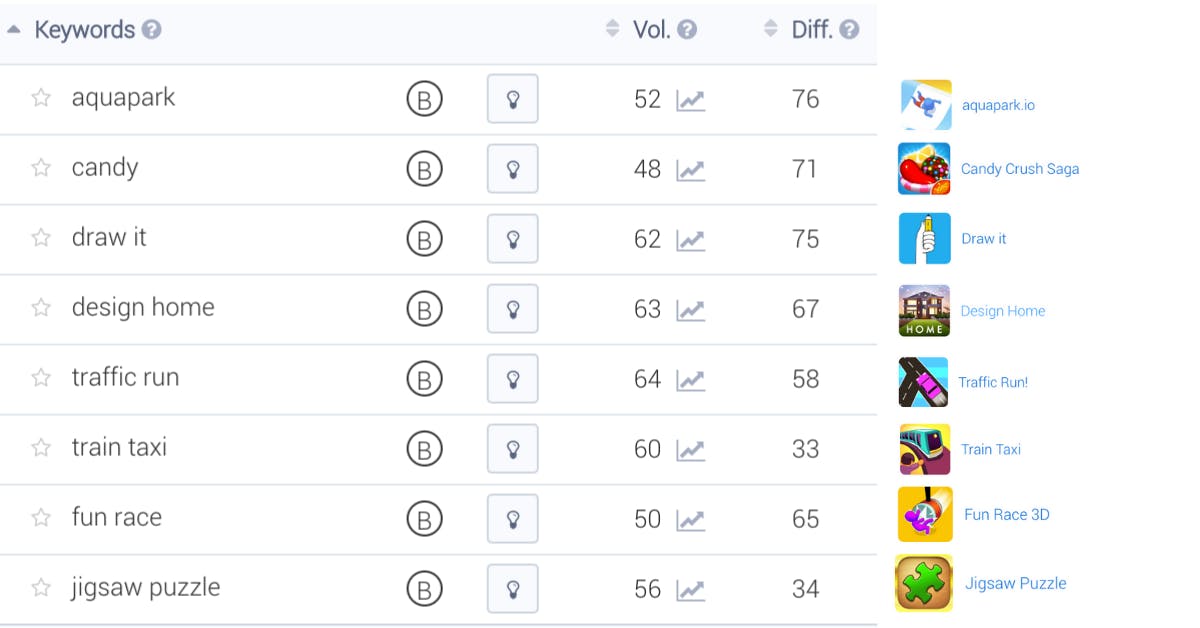The width and height of the screenshot is (1200, 628).
Task: Star the aquapark keyword
Action: 41,98
